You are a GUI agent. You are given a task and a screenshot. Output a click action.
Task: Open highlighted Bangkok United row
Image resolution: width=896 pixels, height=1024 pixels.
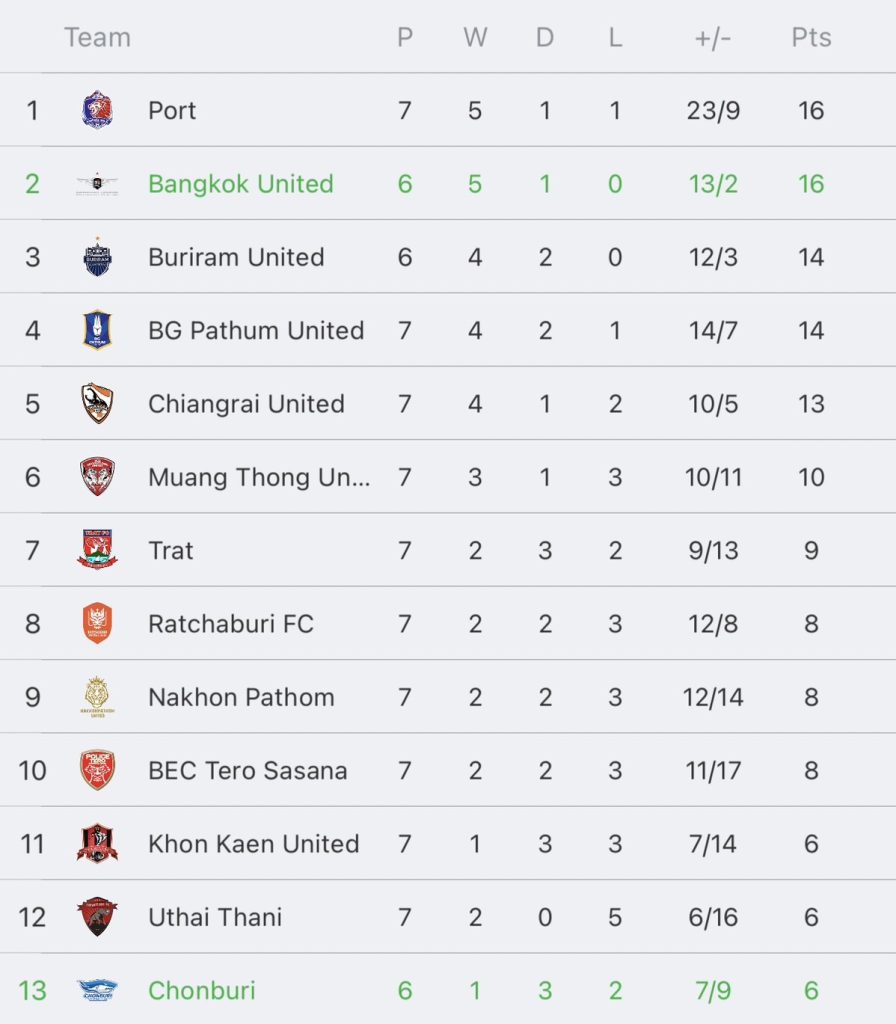pyautogui.click(x=448, y=184)
